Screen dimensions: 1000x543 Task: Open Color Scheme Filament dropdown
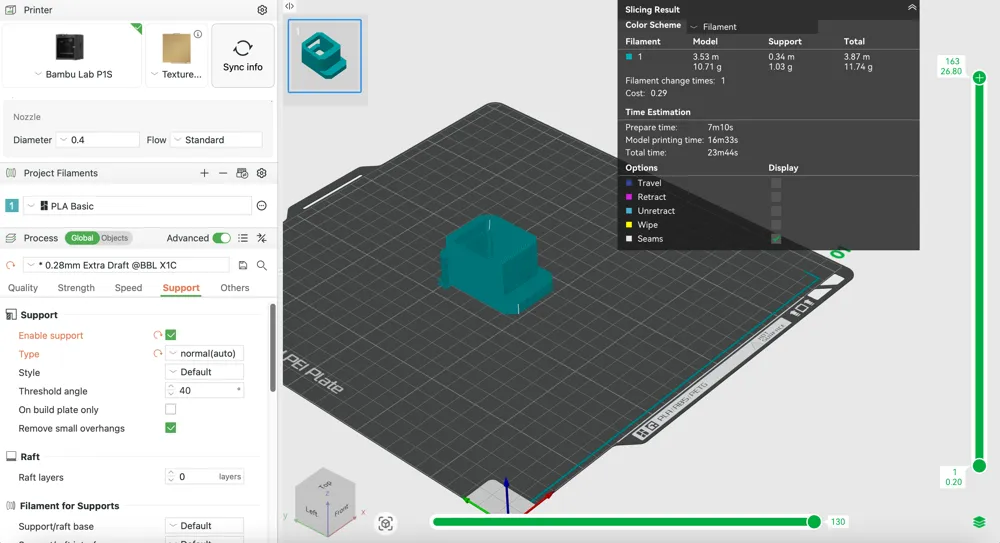pyautogui.click(x=753, y=27)
